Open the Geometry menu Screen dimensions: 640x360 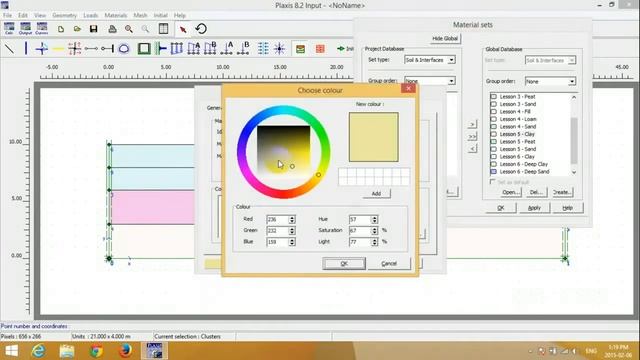pos(64,15)
